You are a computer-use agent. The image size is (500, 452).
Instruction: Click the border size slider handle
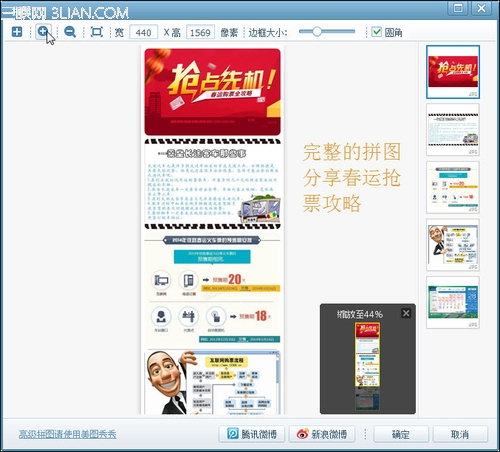[x=317, y=32]
